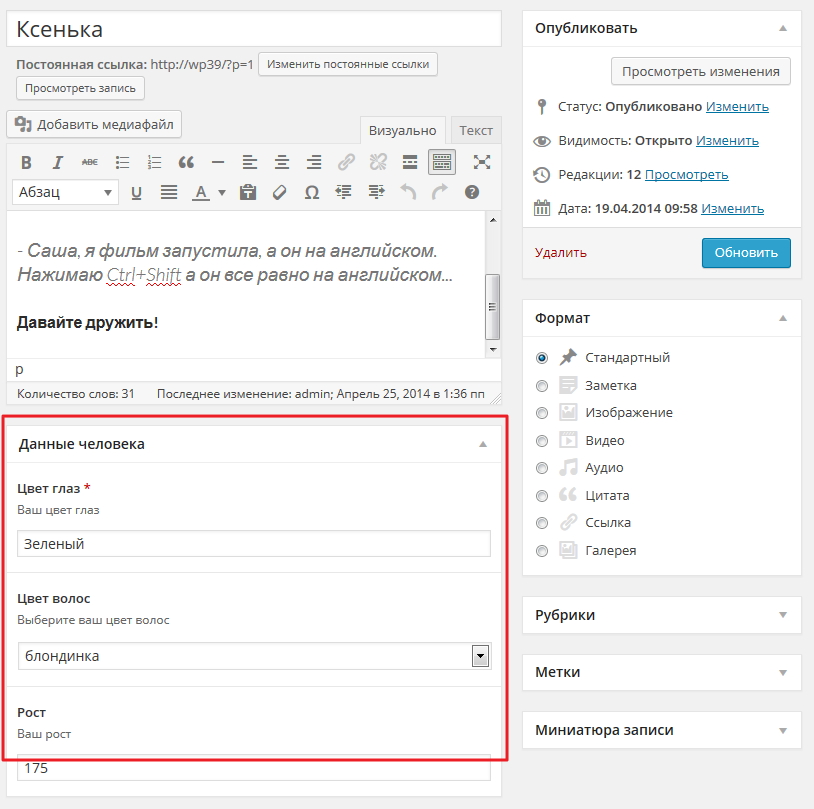Insert or edit link icon
Screen dimensions: 814x809
point(346,163)
